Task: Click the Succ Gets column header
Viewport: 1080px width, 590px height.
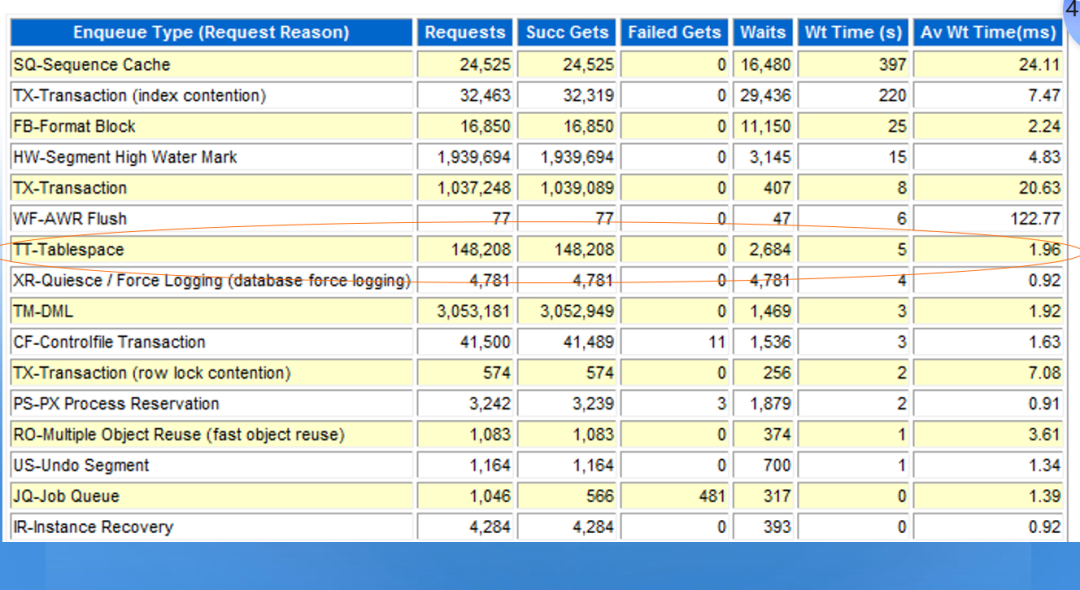Action: (567, 32)
